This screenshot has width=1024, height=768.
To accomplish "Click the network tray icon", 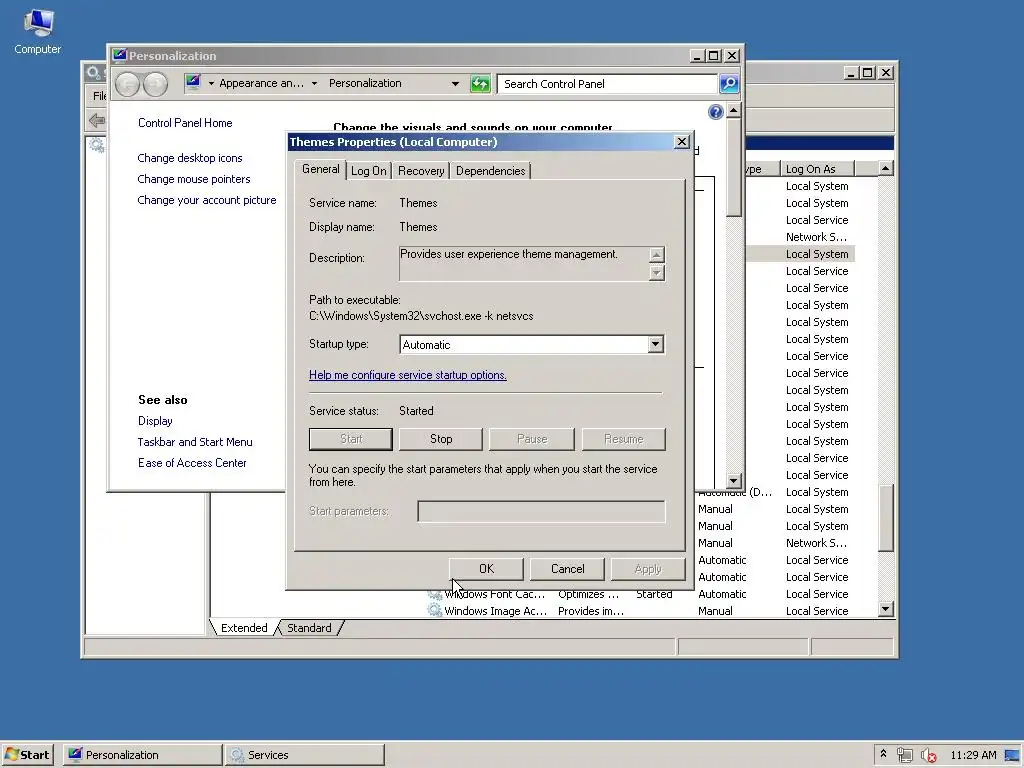I will pos(904,755).
